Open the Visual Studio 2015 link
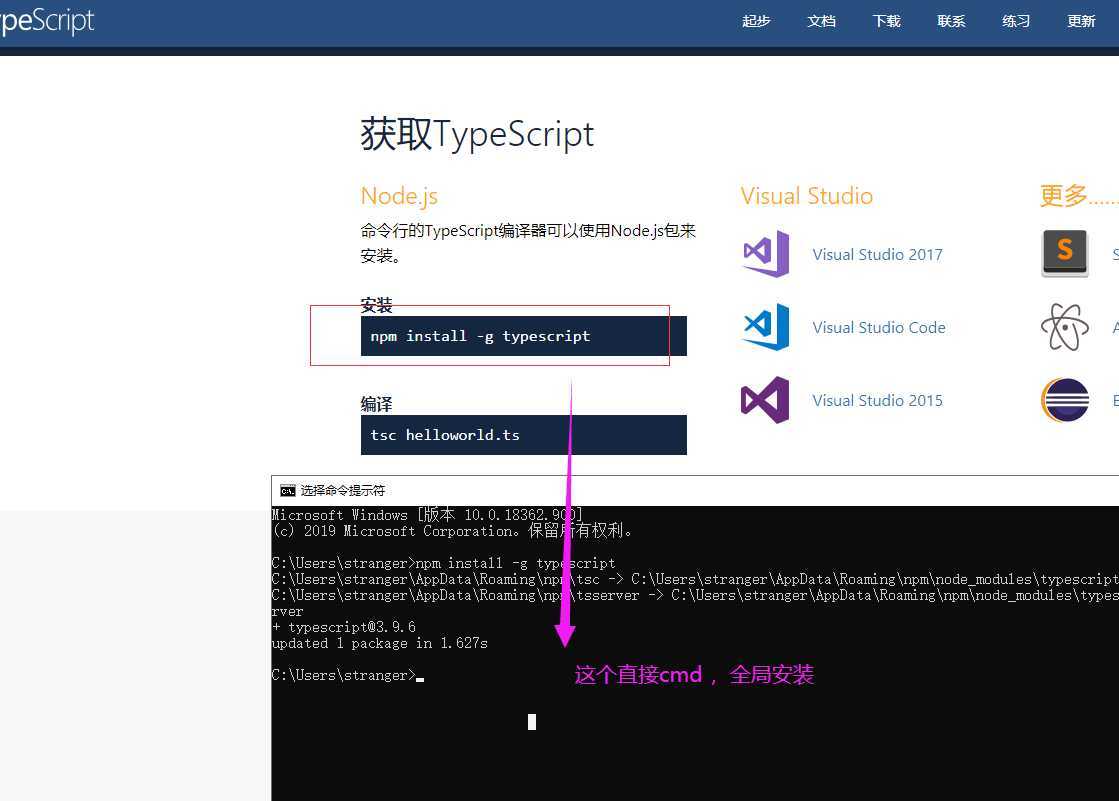 pyautogui.click(x=877, y=400)
